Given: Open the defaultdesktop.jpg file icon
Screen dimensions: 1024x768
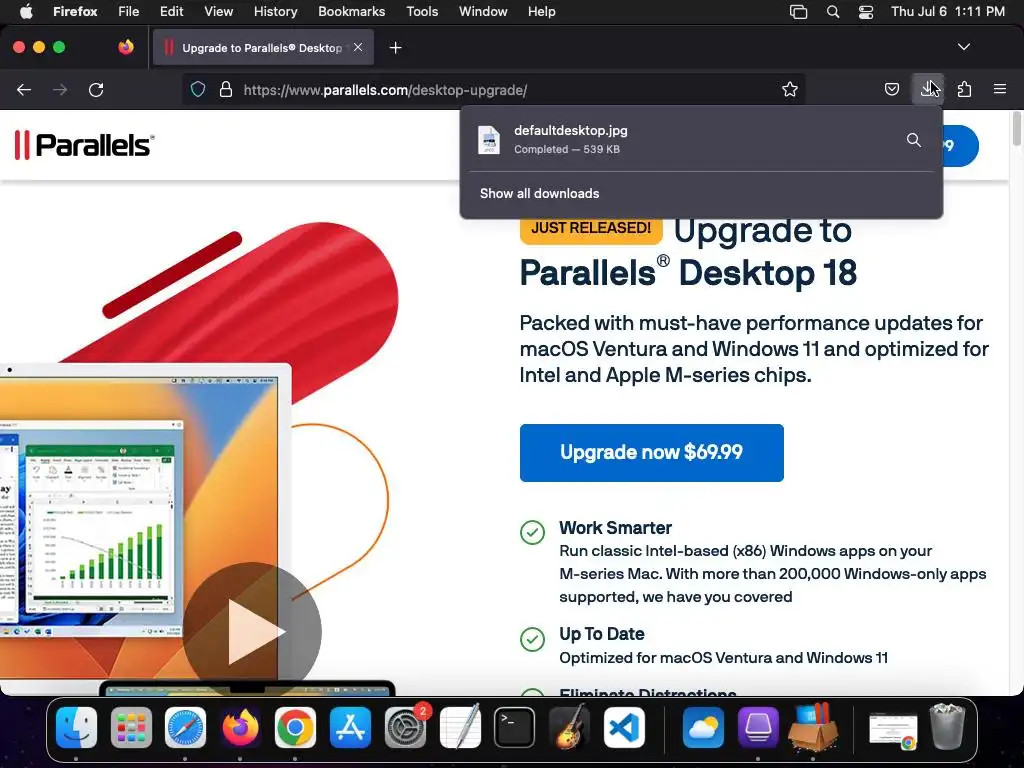Looking at the screenshot, I should (x=488, y=140).
